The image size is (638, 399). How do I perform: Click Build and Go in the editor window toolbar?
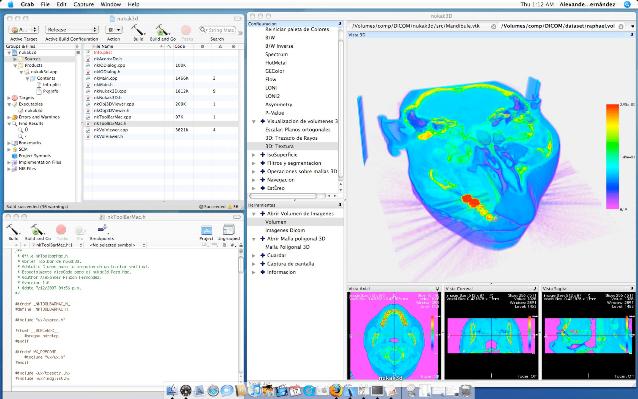(x=37, y=230)
